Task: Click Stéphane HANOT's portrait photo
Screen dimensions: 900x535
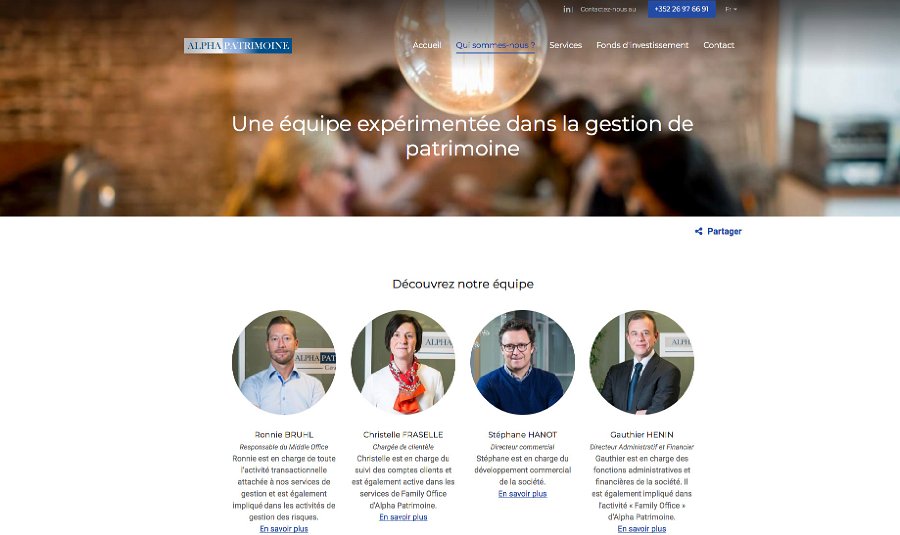Action: 522,362
